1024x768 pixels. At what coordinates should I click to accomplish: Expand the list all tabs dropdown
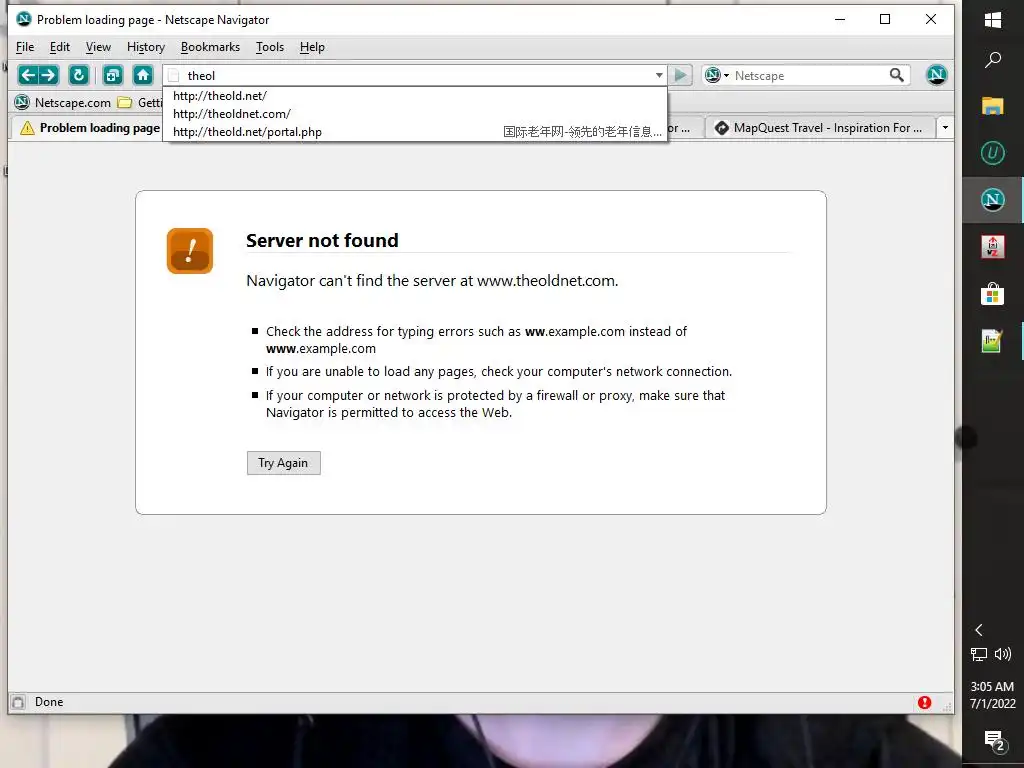tap(945, 127)
